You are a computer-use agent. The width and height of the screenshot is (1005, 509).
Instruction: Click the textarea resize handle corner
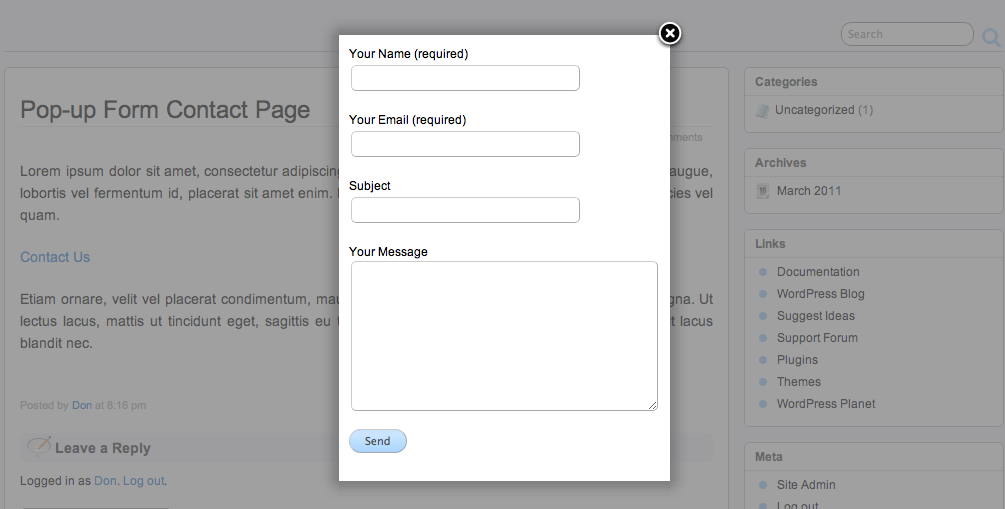[652, 405]
